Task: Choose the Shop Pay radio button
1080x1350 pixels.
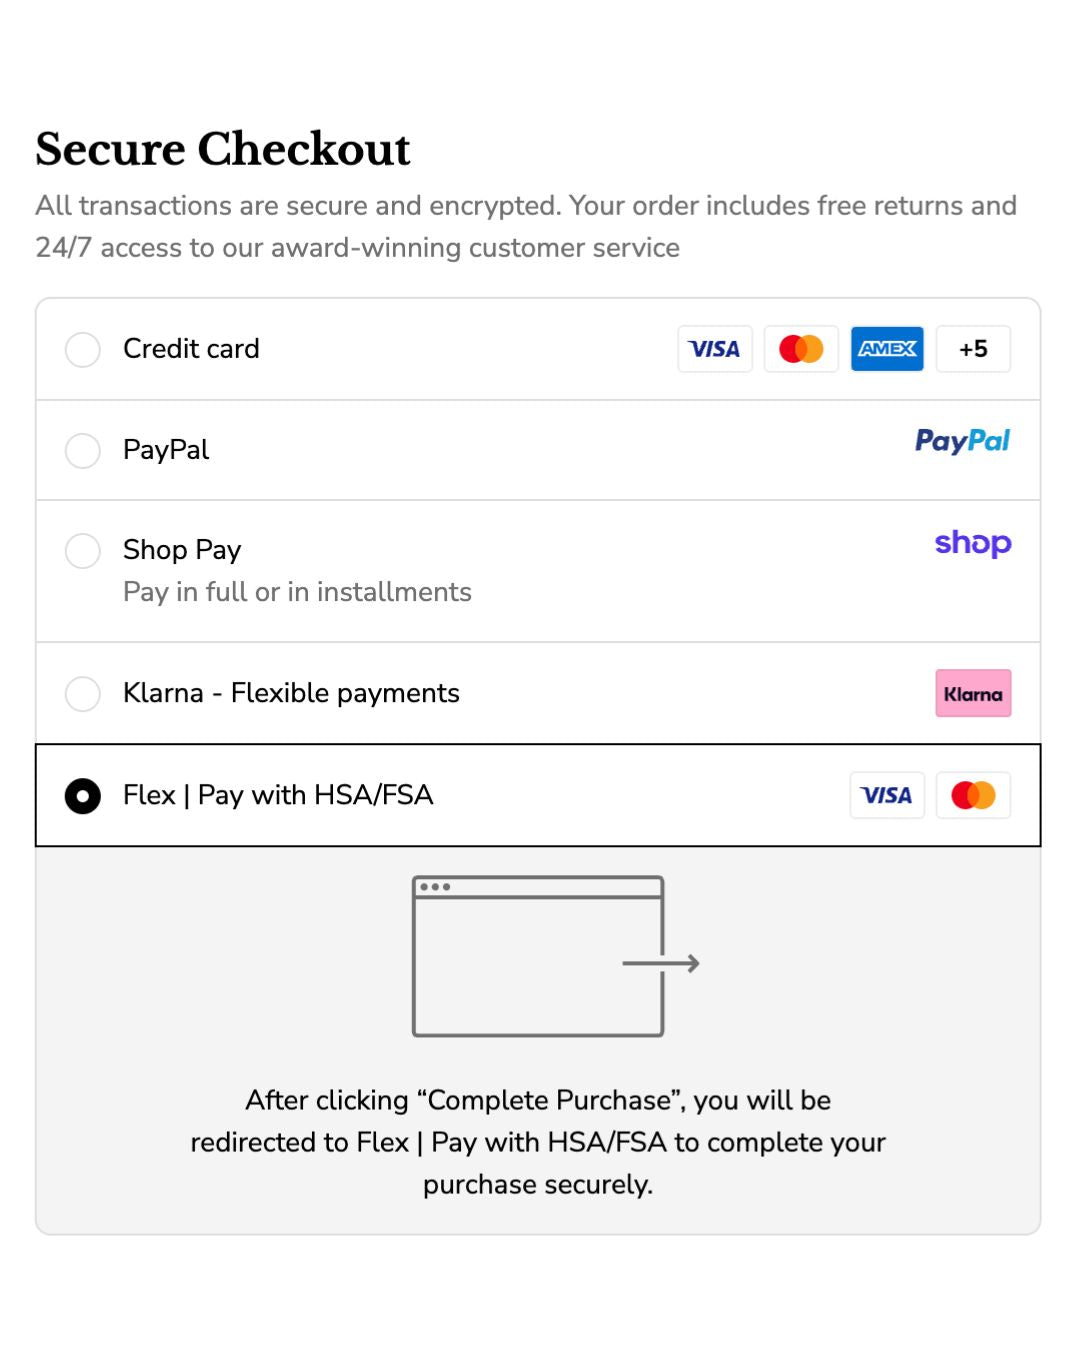Action: [x=83, y=551]
